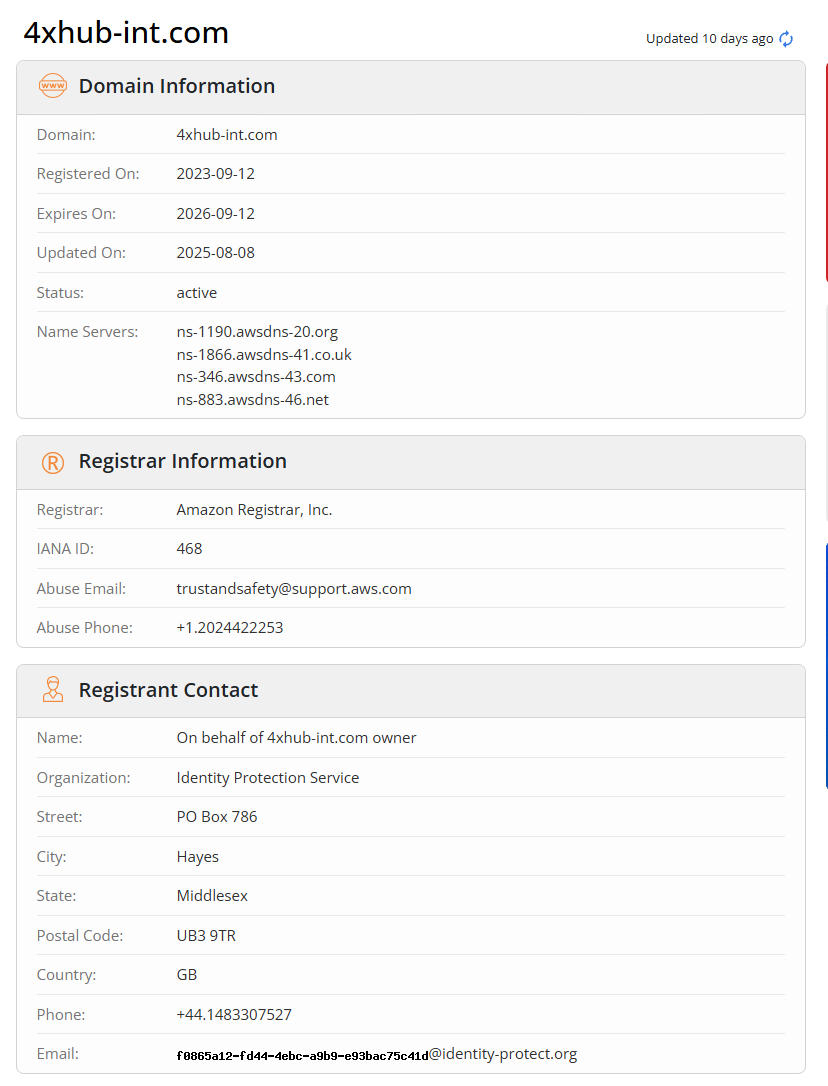Screen dimensions: 828x1086
Task: Click the identity-protect.org registrant email
Action: pyautogui.click(x=376, y=1054)
